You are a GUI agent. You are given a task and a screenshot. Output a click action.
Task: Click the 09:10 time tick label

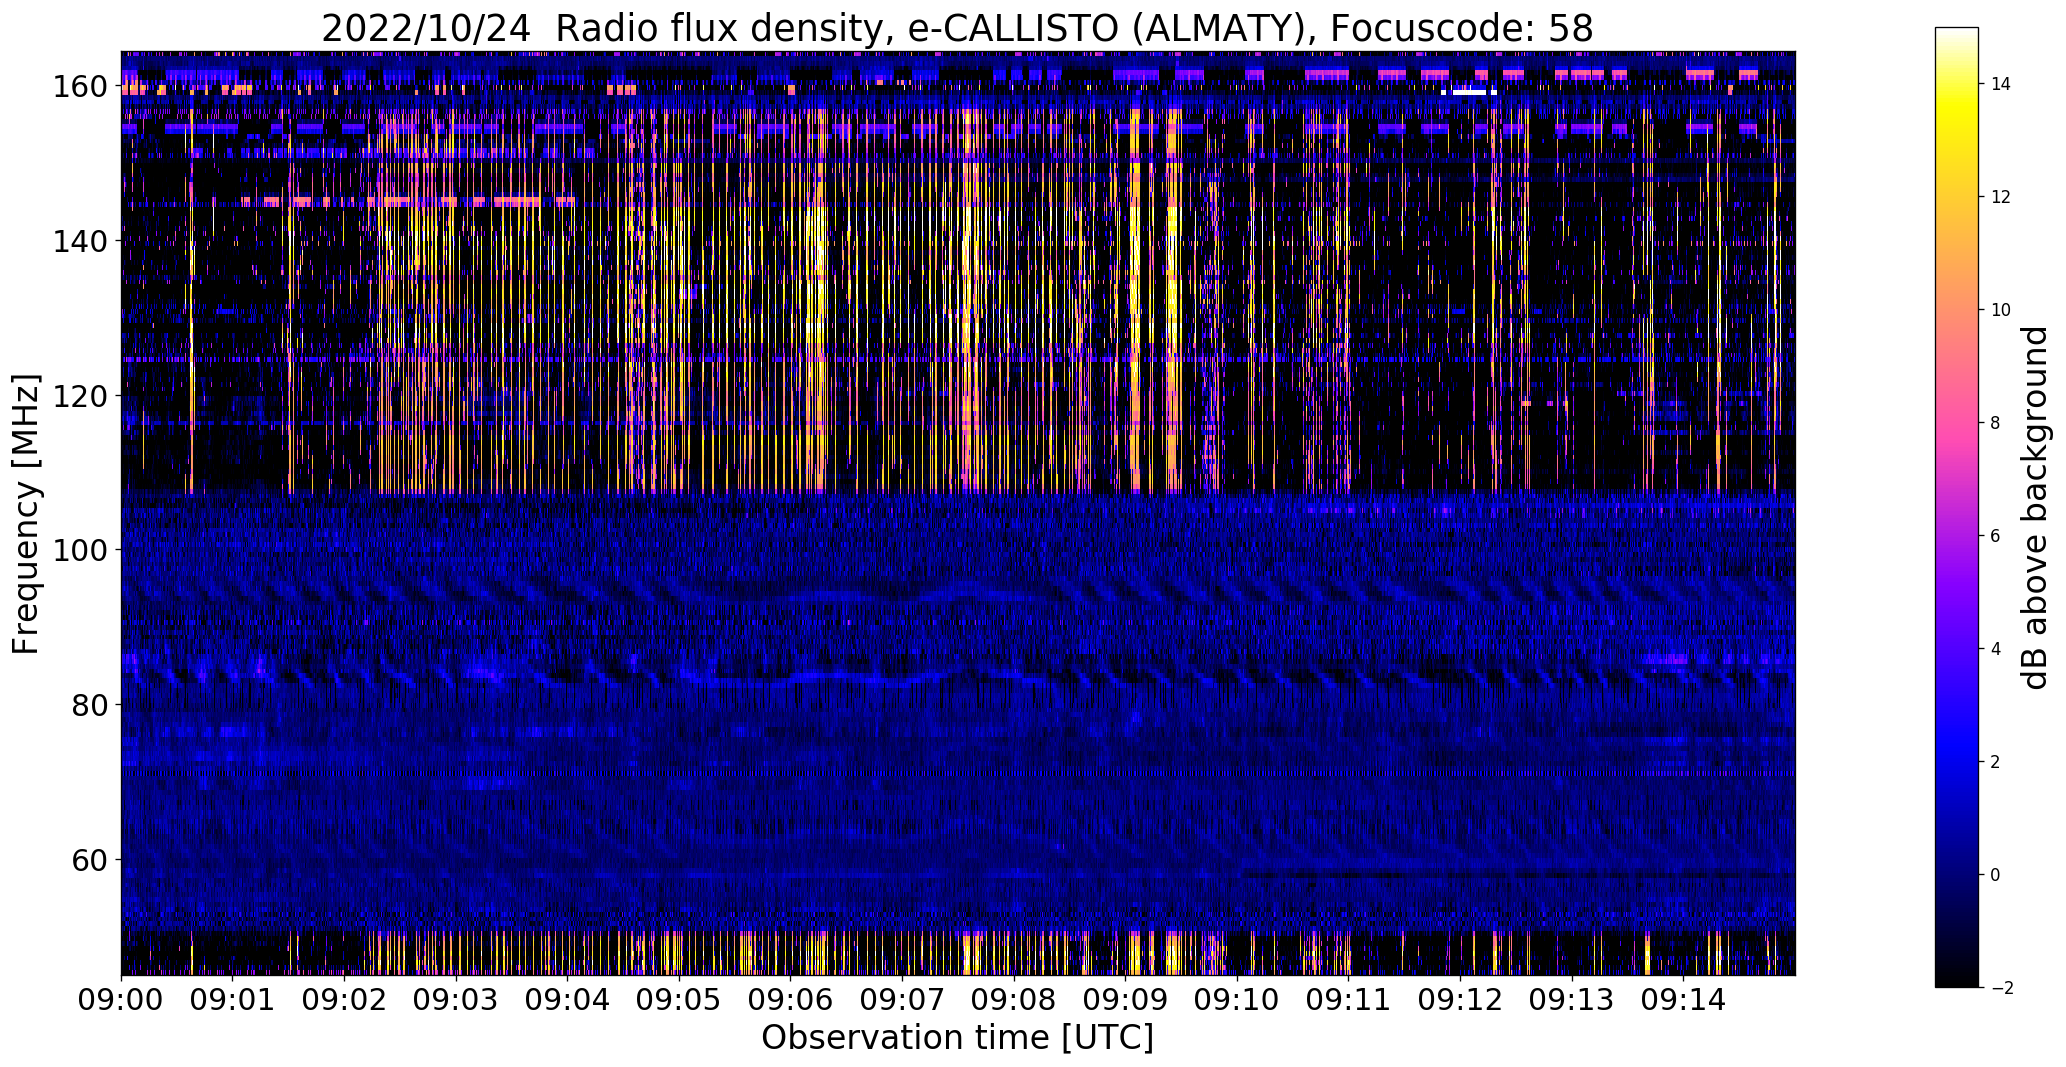[x=1237, y=1000]
